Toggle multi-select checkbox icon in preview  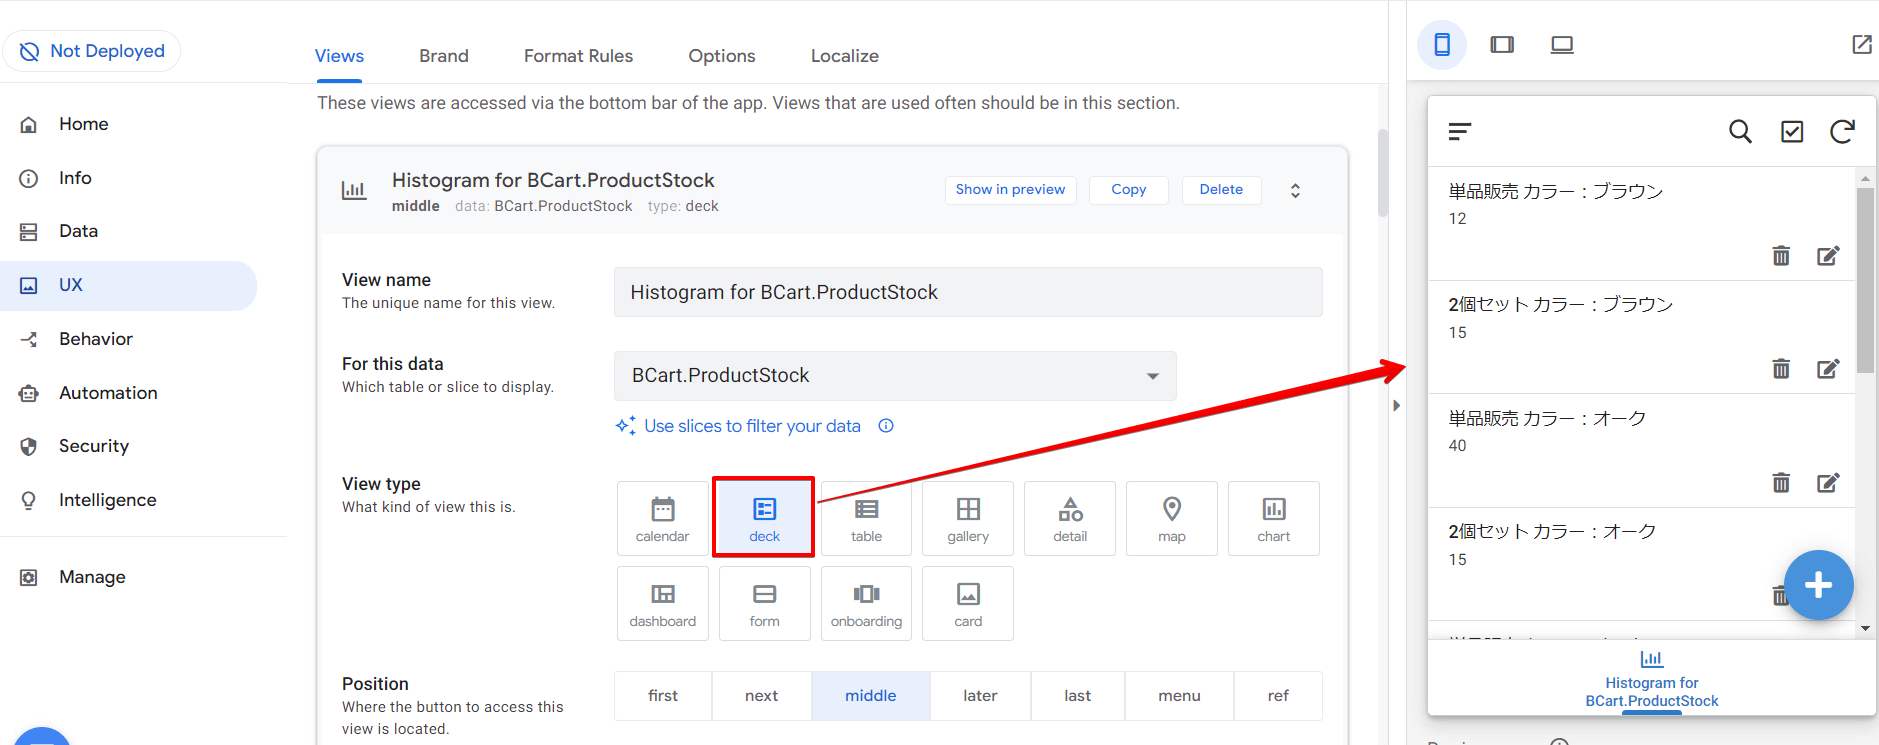pos(1792,132)
